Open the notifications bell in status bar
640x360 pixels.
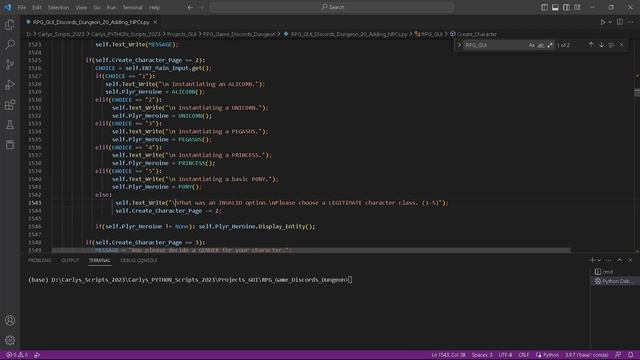click(x=631, y=355)
